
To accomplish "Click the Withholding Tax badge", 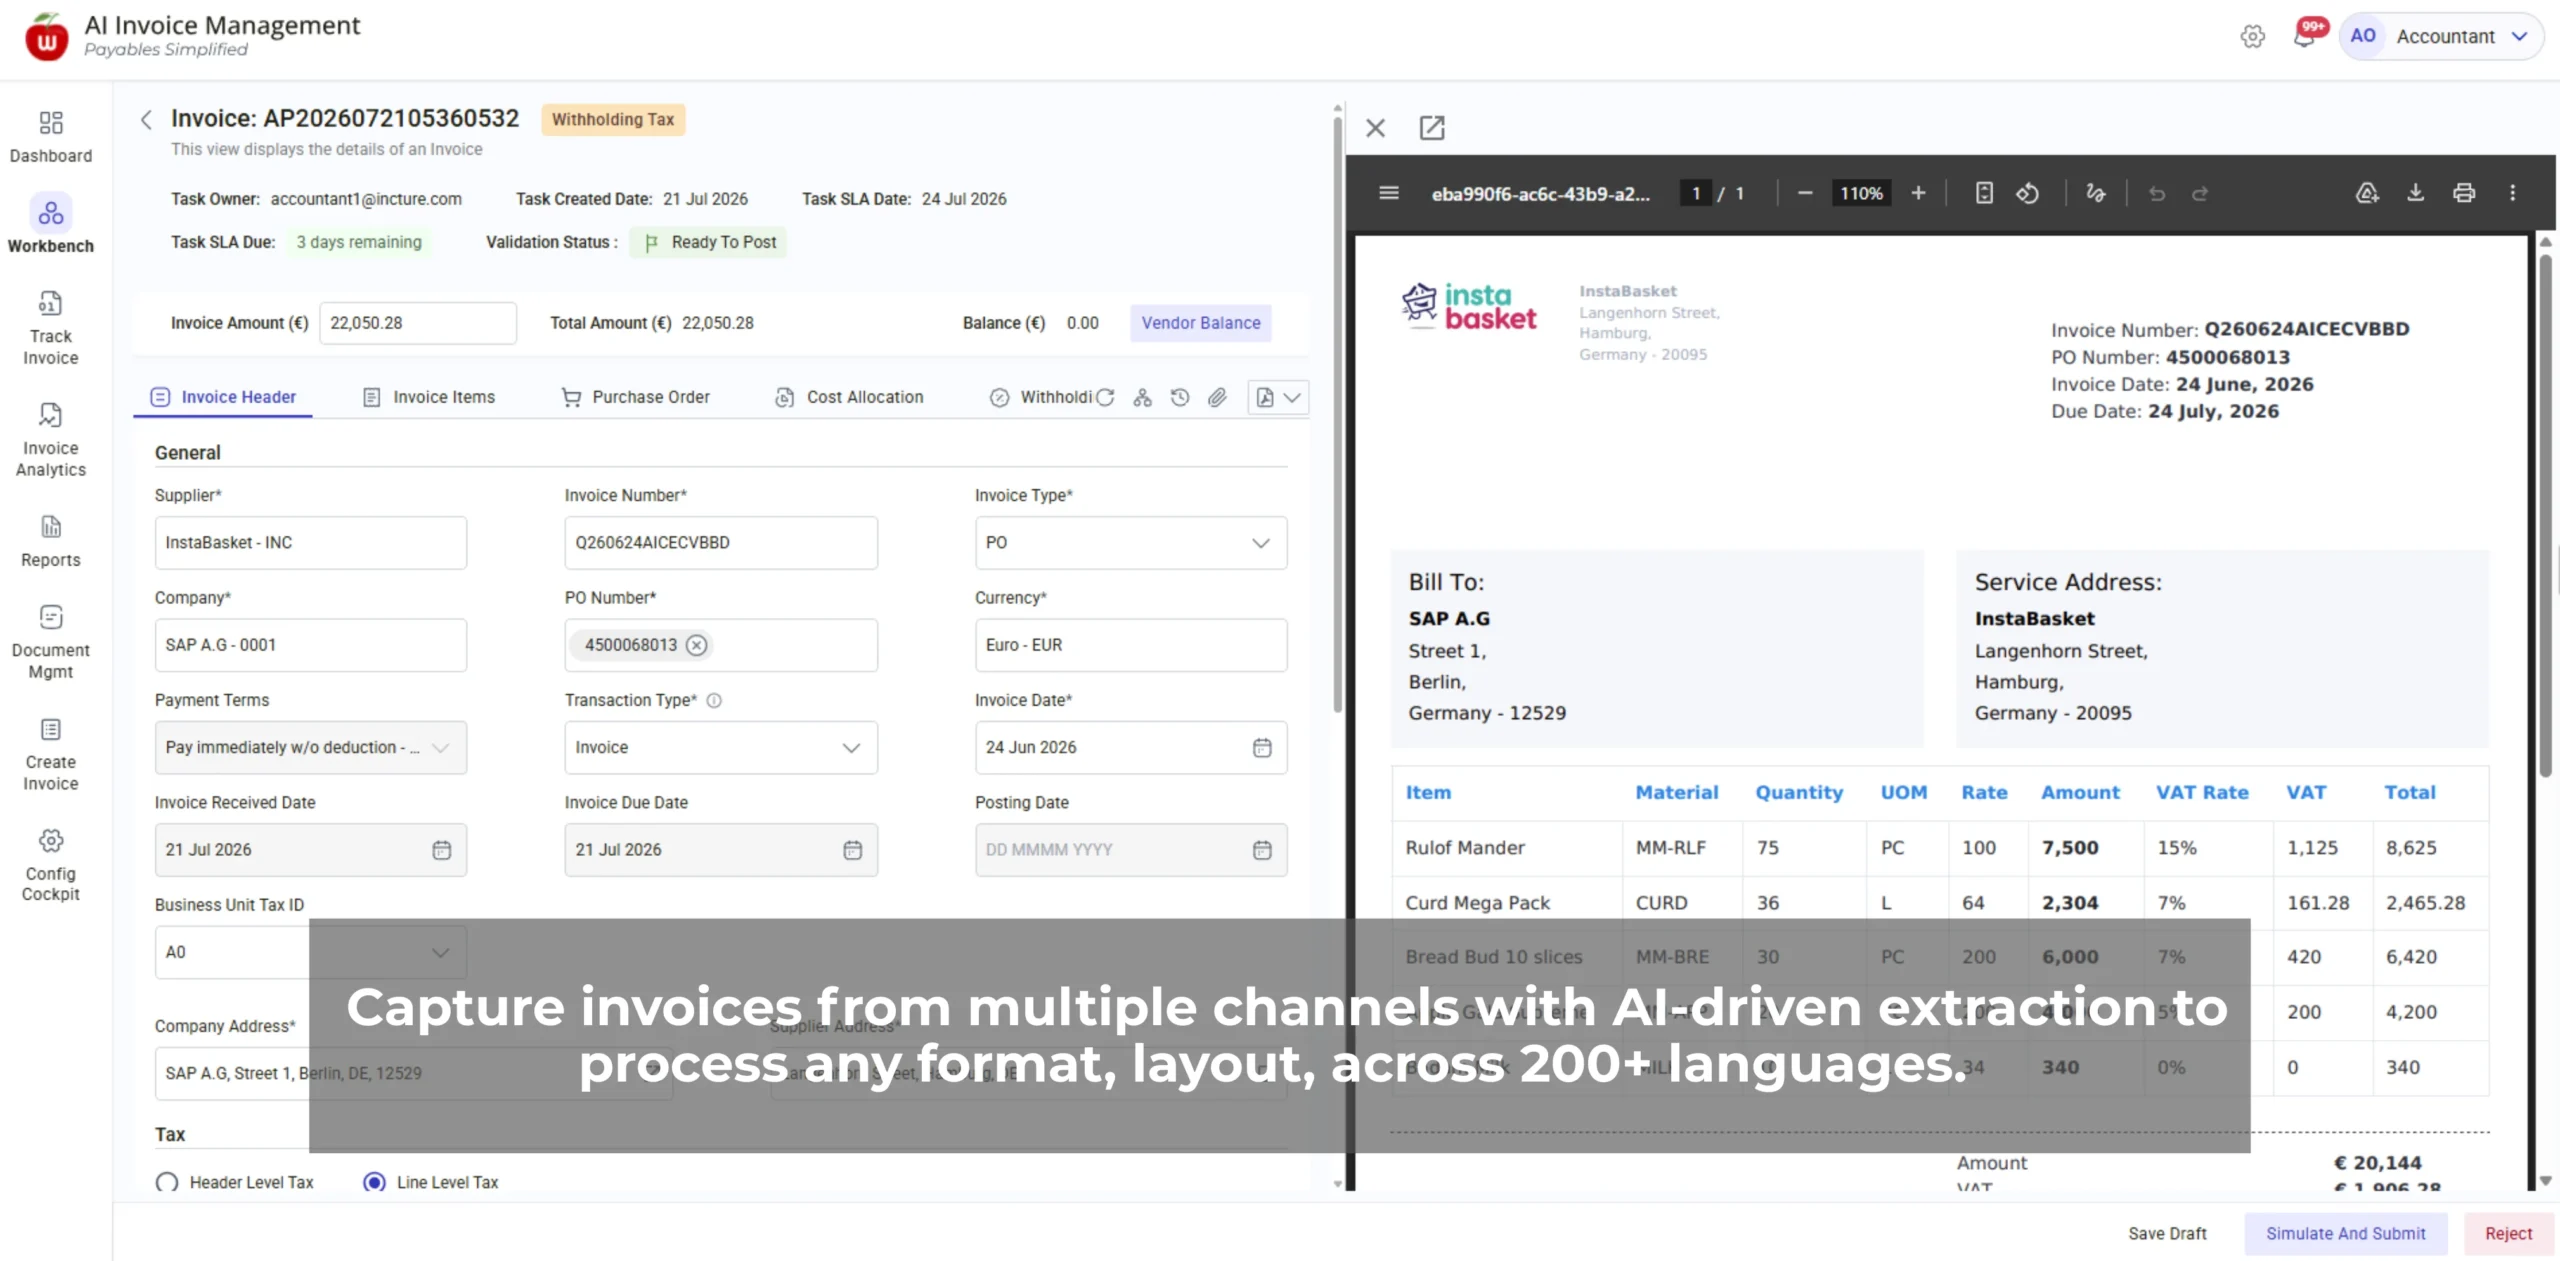I will 613,119.
